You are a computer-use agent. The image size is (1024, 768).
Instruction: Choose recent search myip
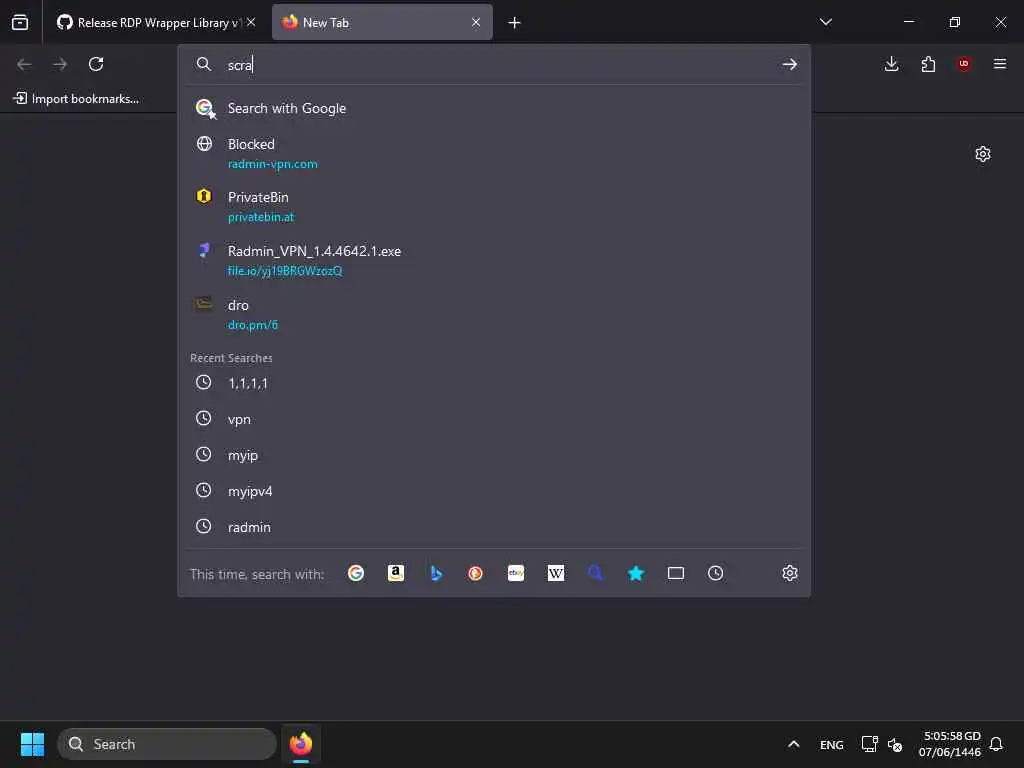coord(494,455)
